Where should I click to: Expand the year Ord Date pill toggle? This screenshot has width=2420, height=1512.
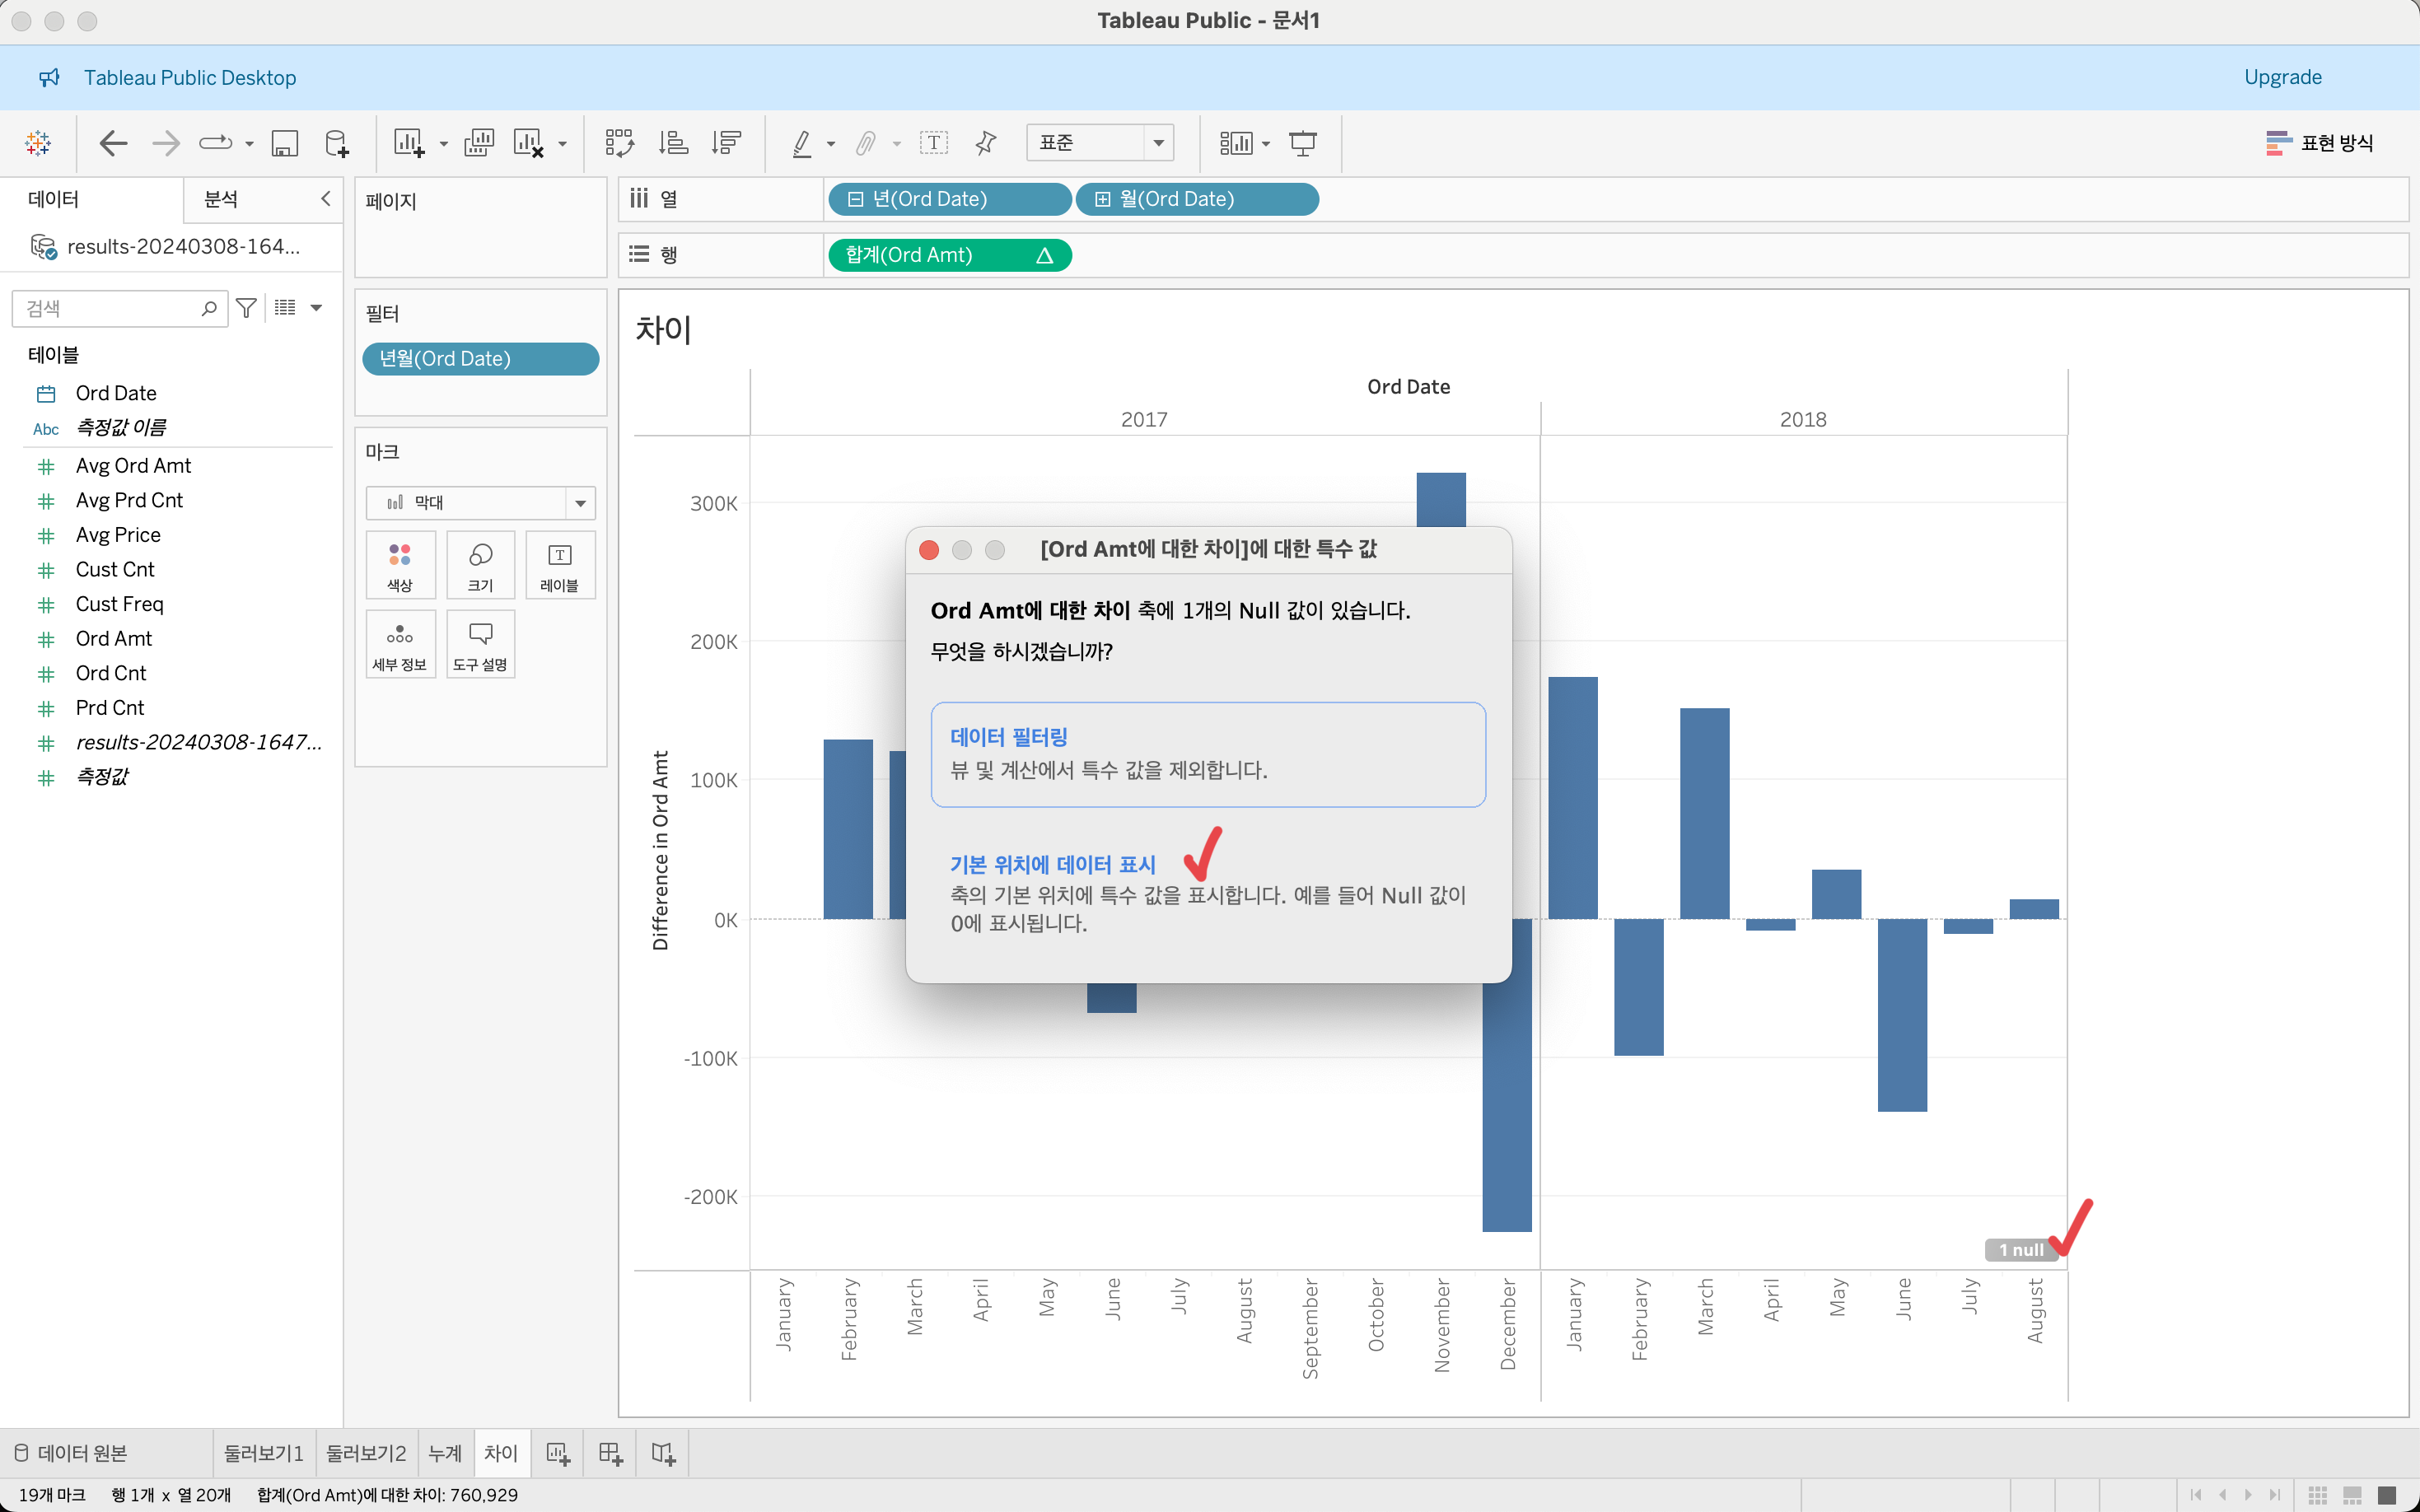click(855, 199)
